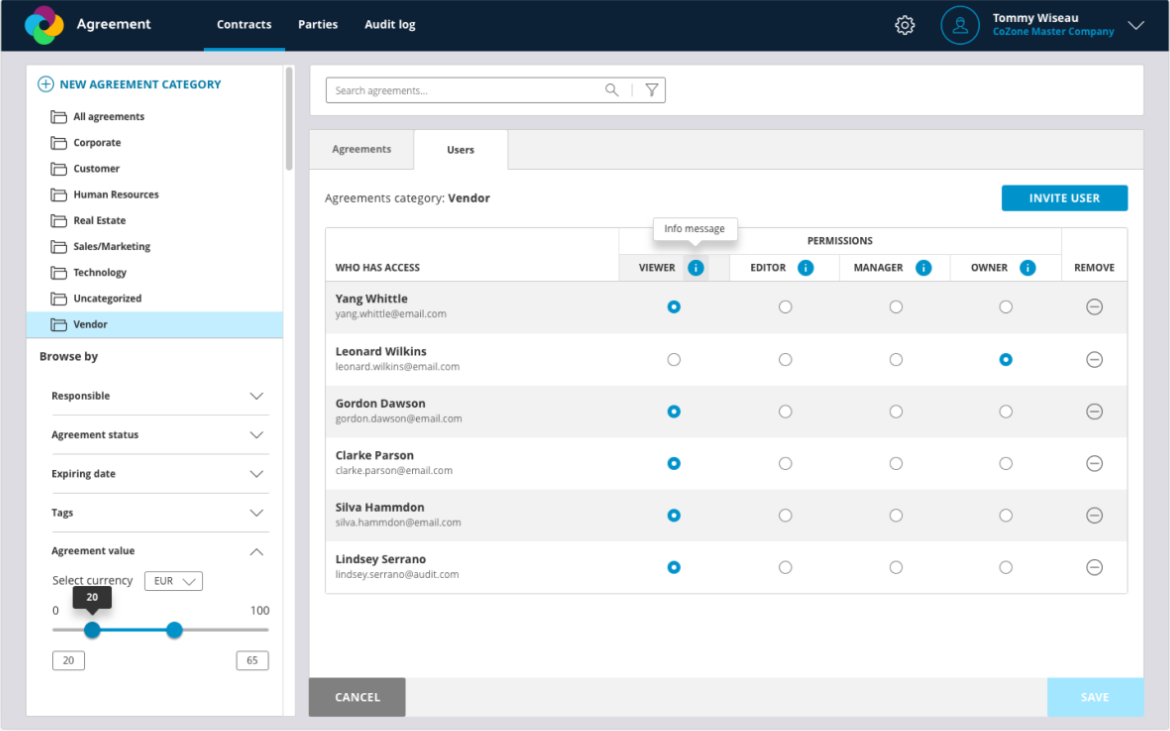1170x731 pixels.
Task: Click the Editor info icon
Action: coord(805,268)
